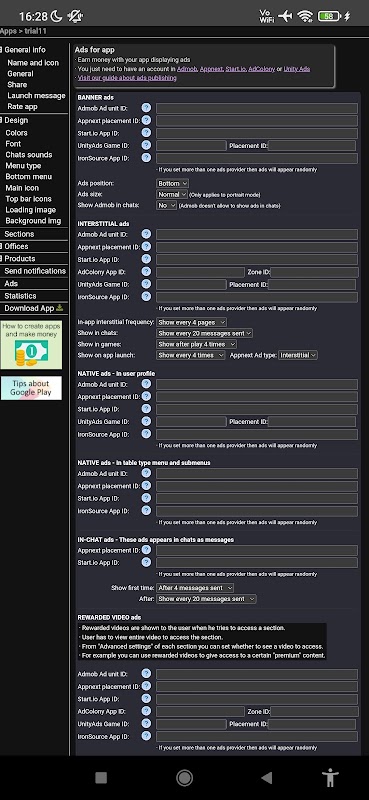This screenshot has height=800, width=369.
Task: Open the Menu type sidebar item
Action: (23, 166)
